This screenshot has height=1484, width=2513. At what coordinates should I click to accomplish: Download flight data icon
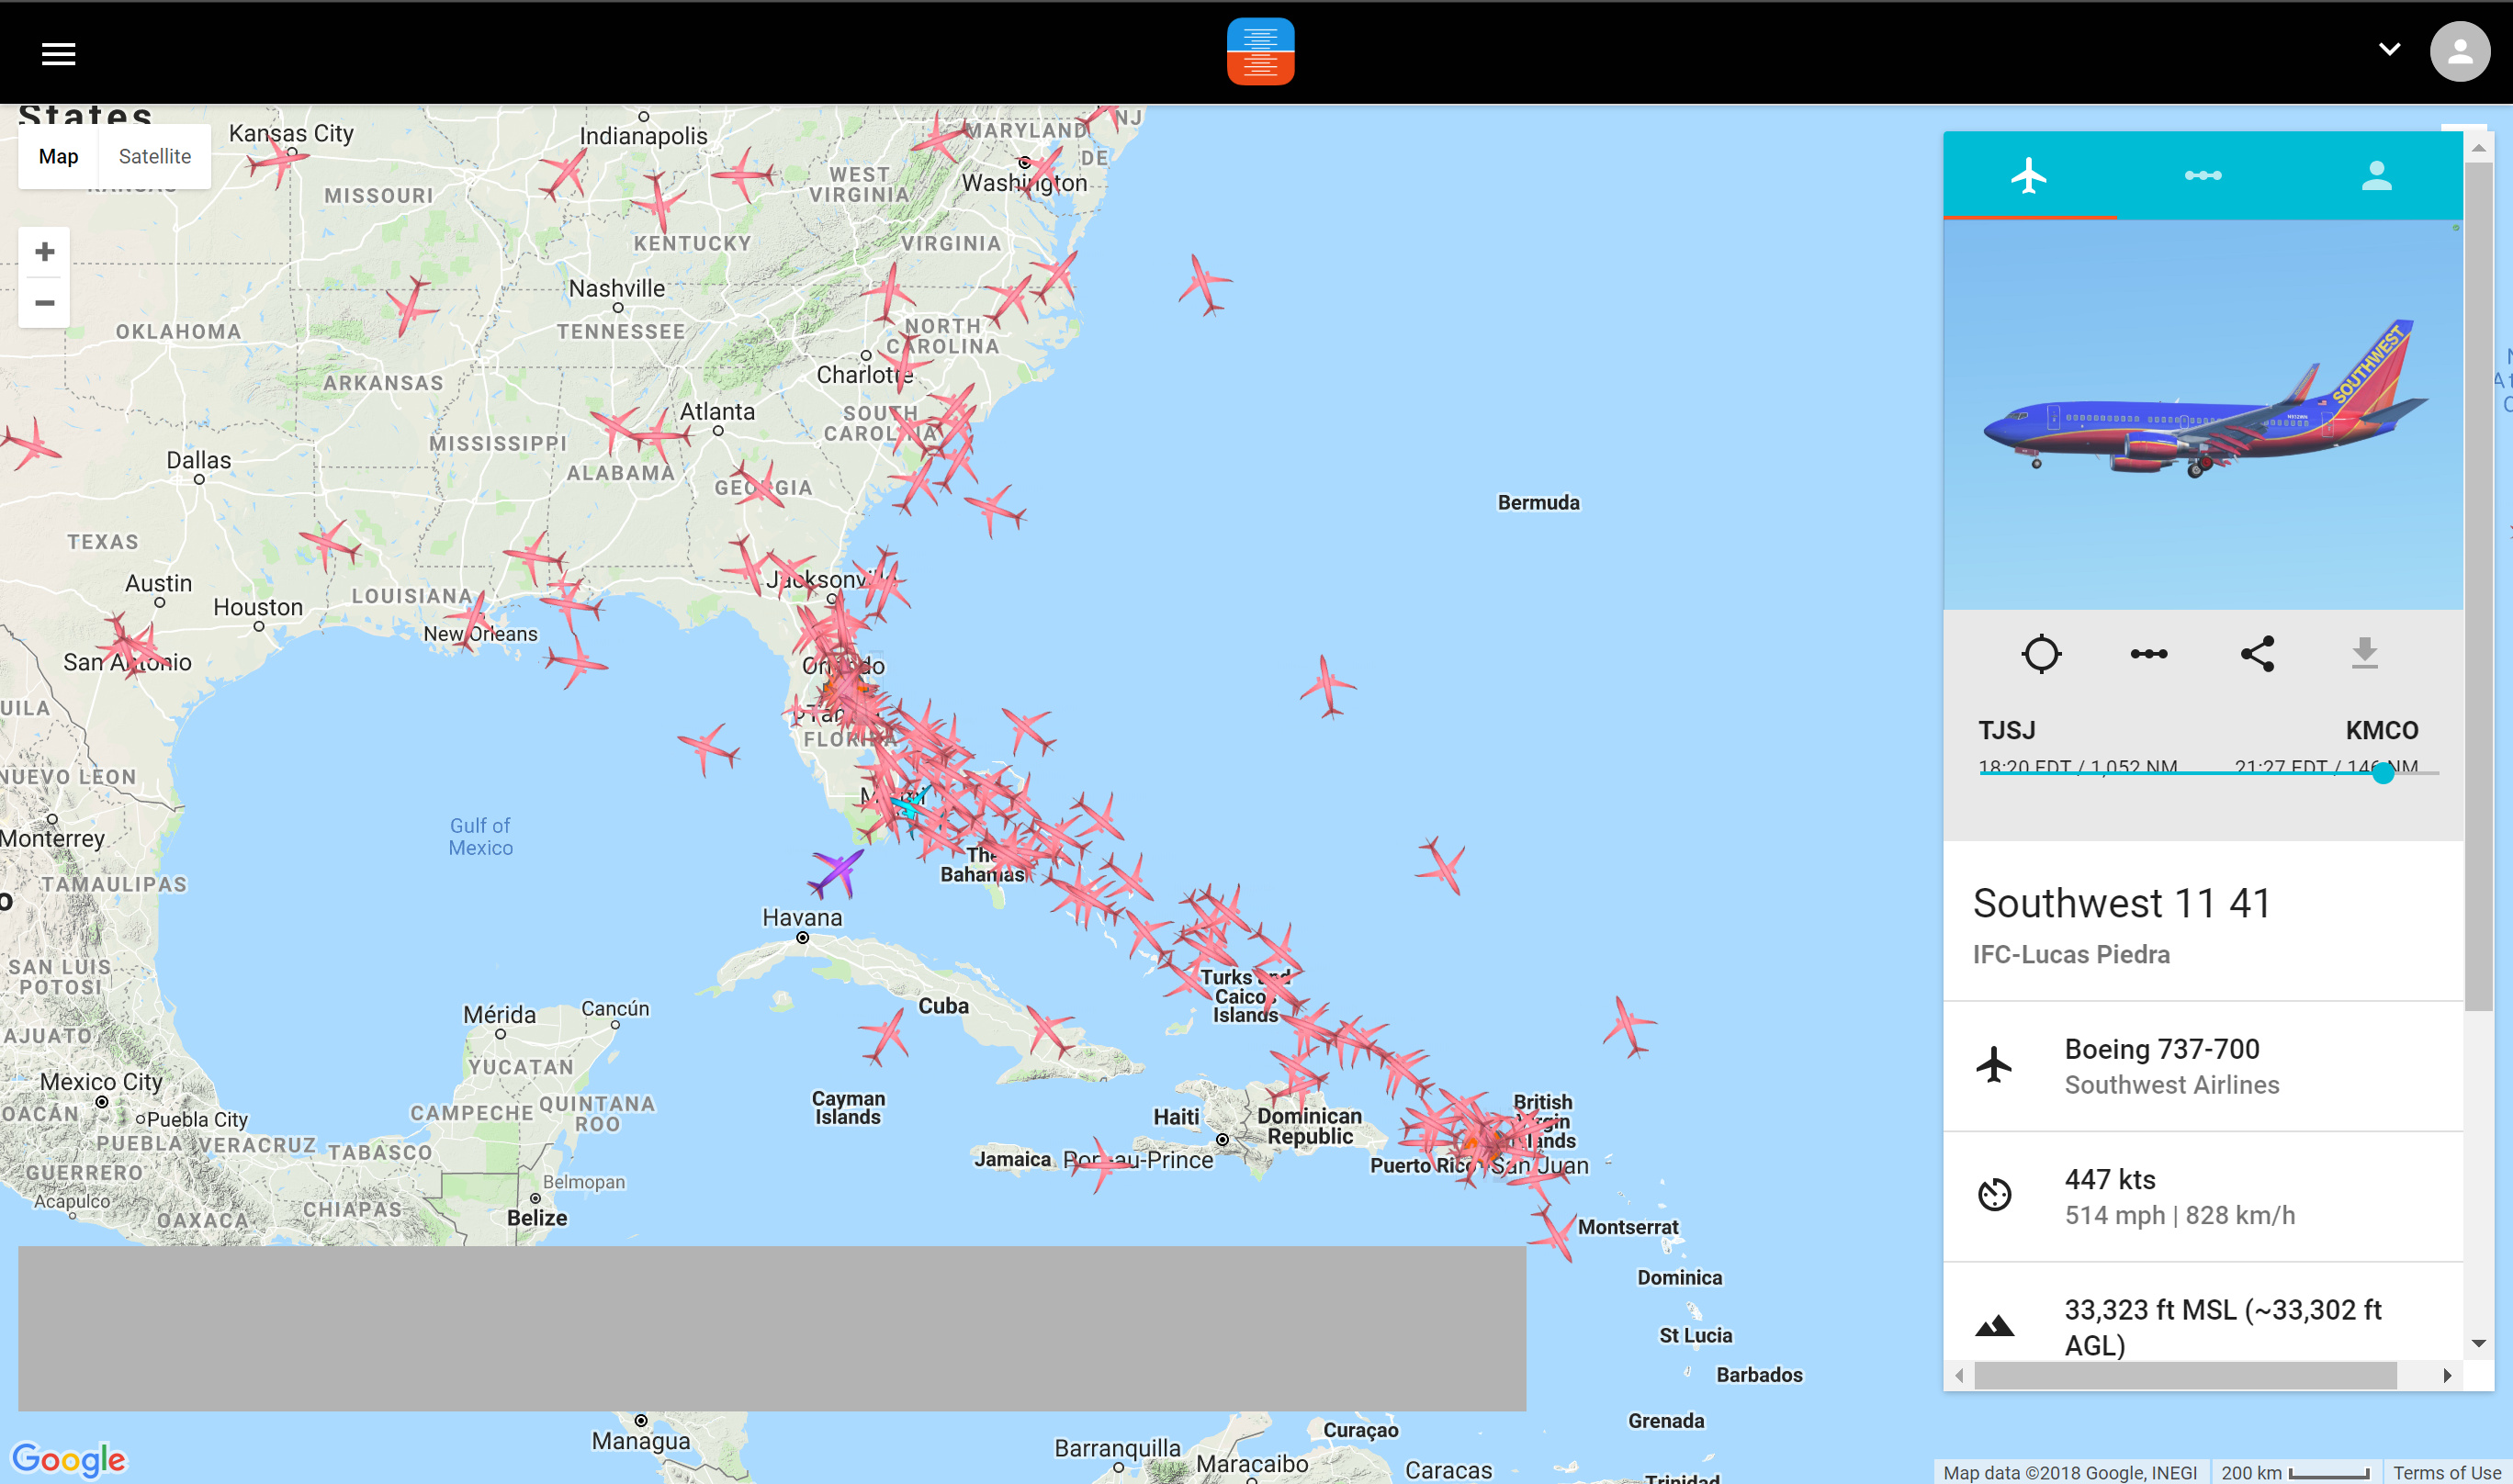pyautogui.click(x=2364, y=654)
